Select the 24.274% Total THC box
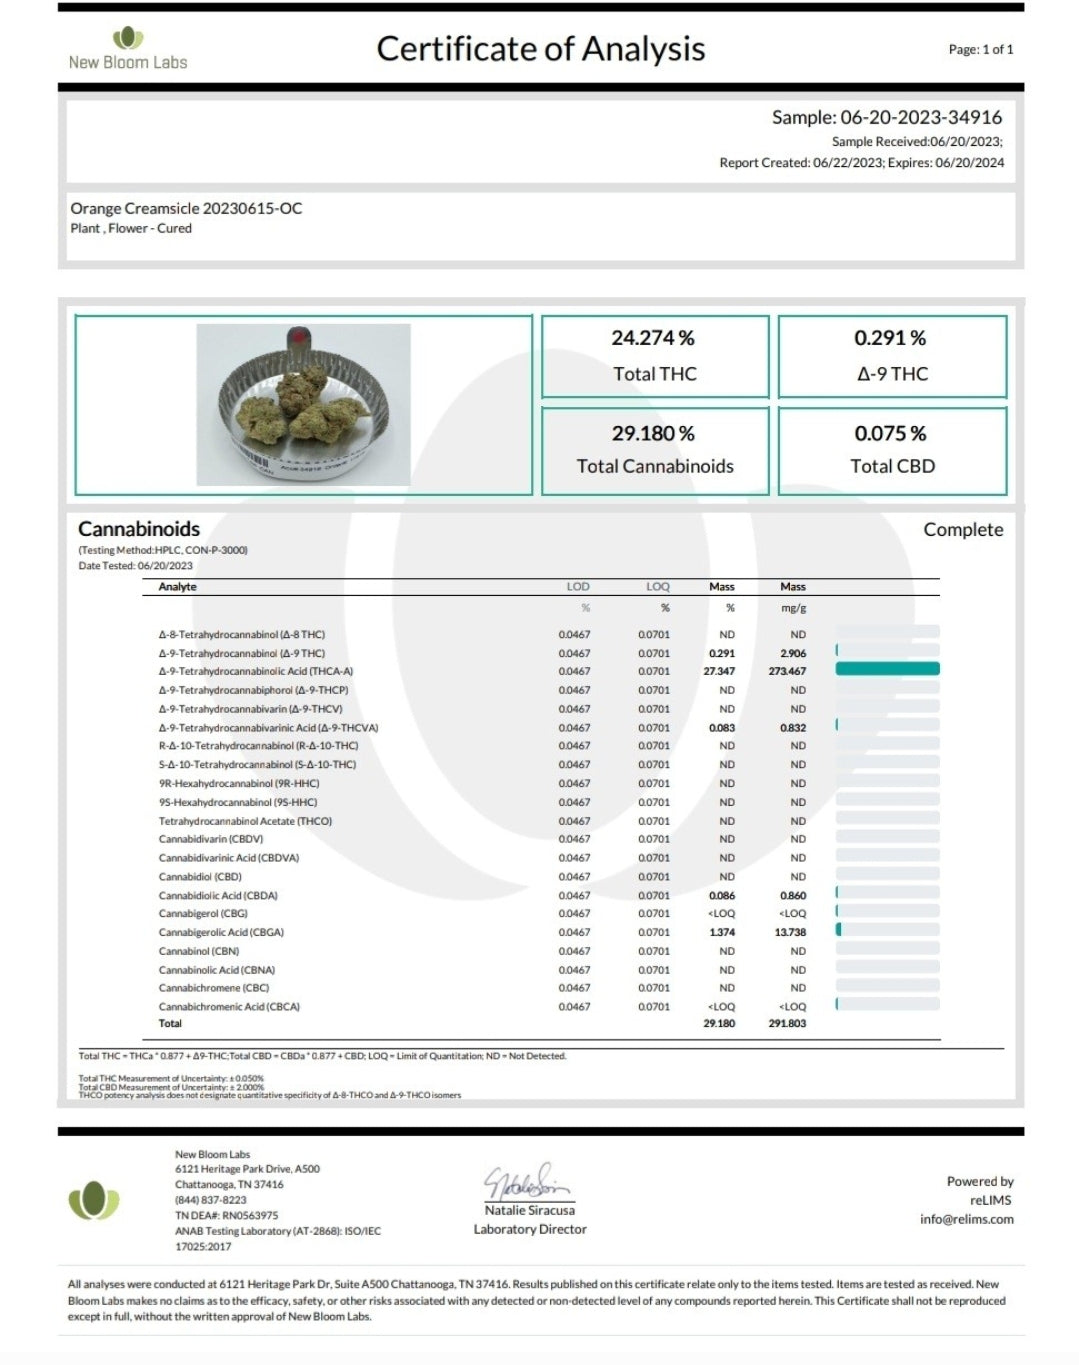The height and width of the screenshot is (1365, 1079). (654, 356)
